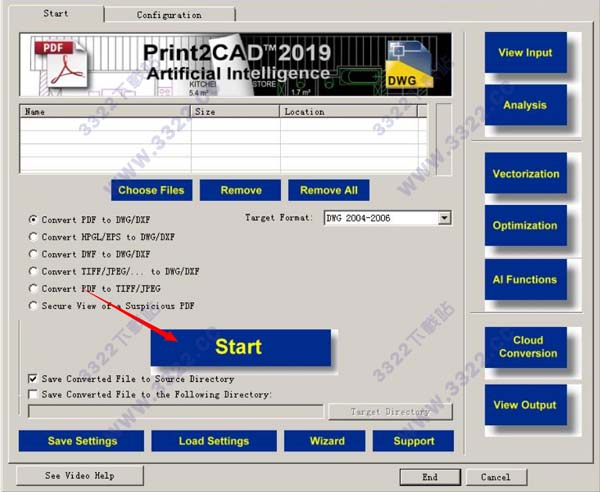Click the PDF icon in the banner
This screenshot has width=600, height=492.
60,64
